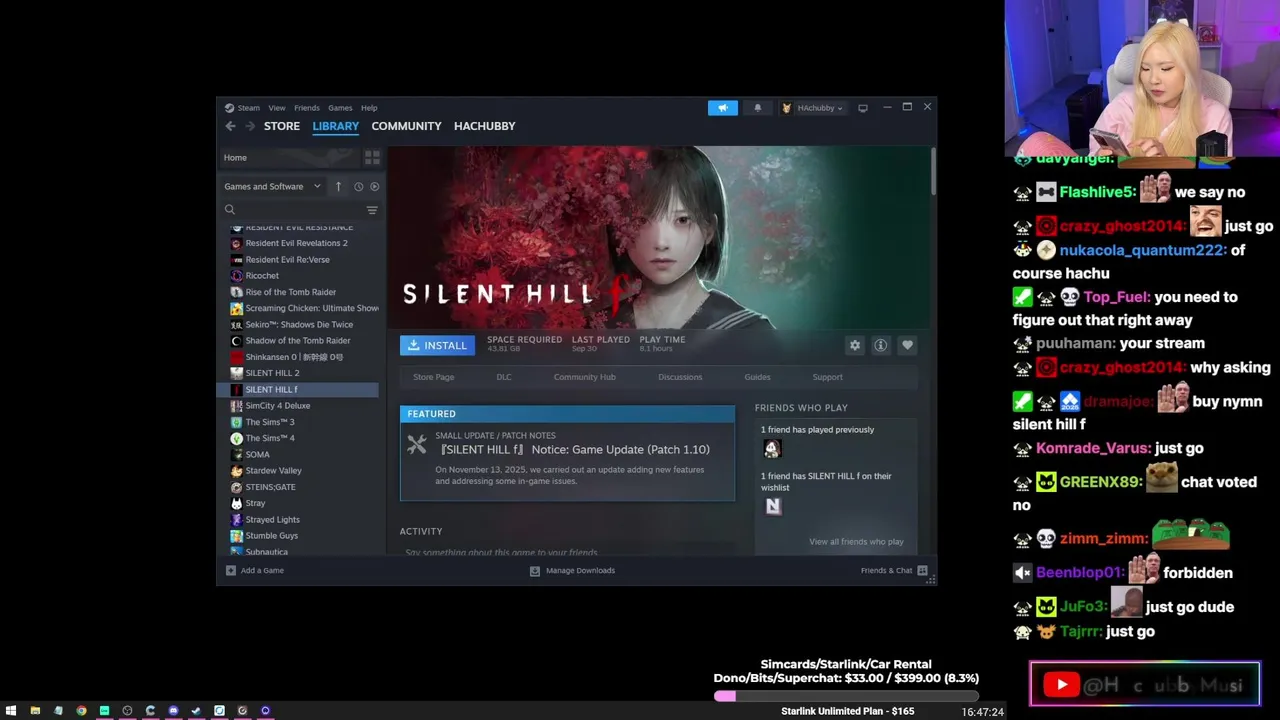The width and height of the screenshot is (1280, 720).
Task: Click the Add a Game plus icon
Action: 231,570
